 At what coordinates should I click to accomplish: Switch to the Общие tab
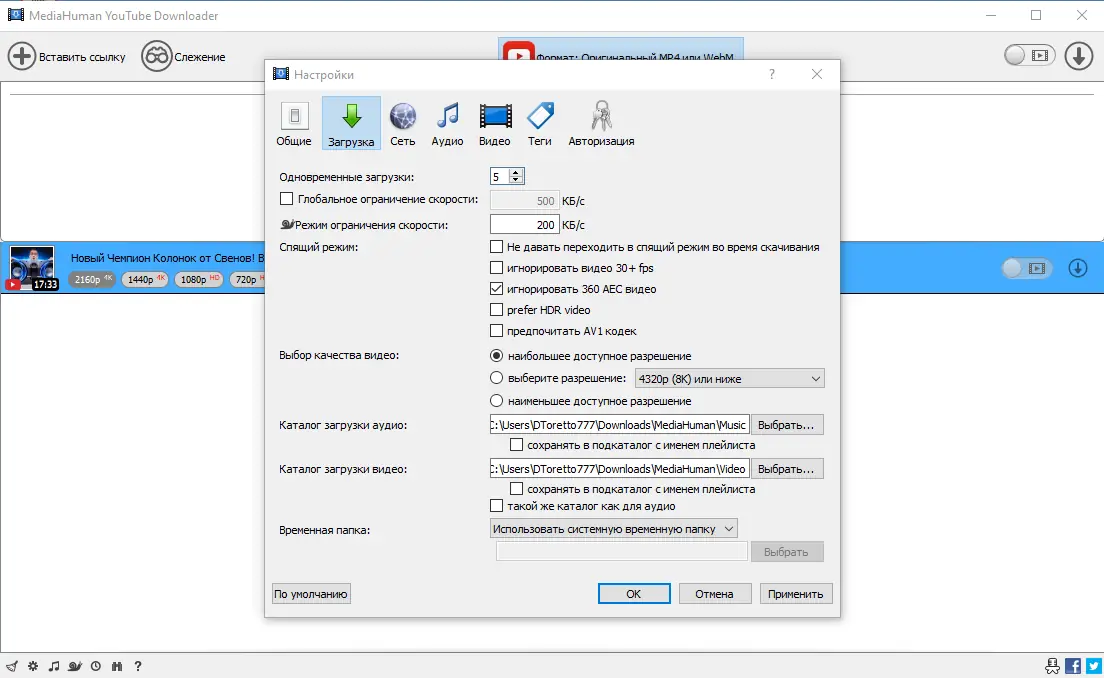coord(294,122)
